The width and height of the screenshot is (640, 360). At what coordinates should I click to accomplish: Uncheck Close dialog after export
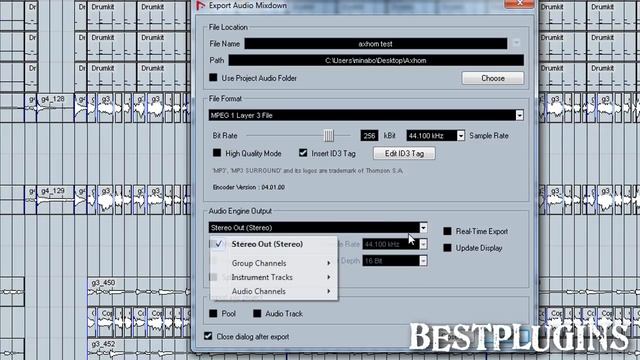pyautogui.click(x=208, y=336)
